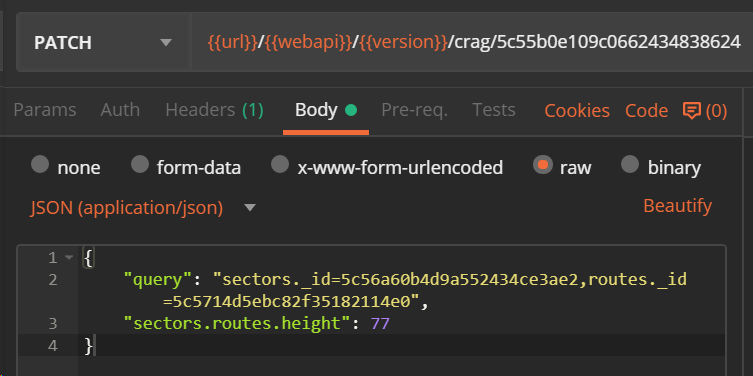Click the Code link
Image resolution: width=753 pixels, height=376 pixels.
point(646,111)
